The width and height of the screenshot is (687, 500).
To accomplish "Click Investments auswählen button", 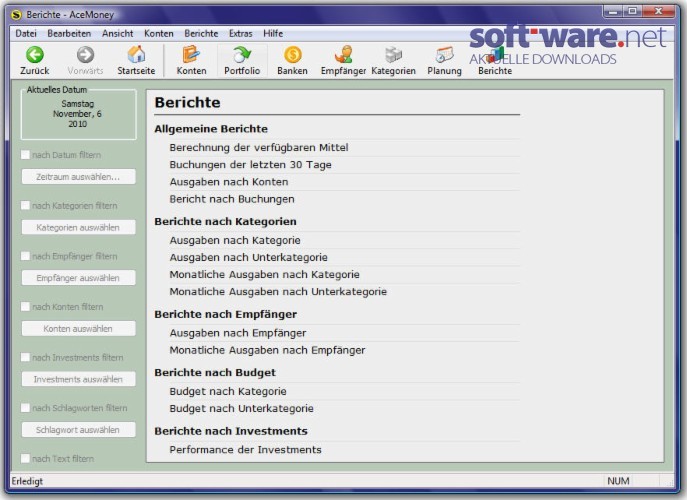I will [x=78, y=379].
